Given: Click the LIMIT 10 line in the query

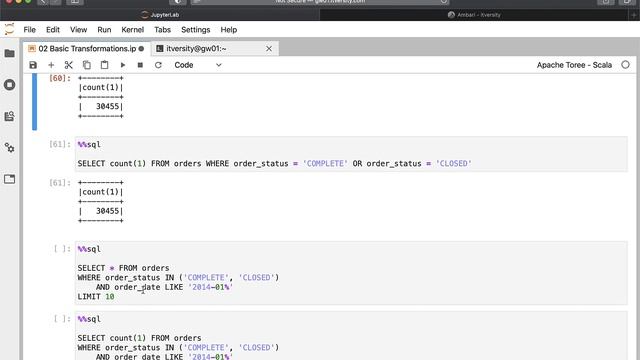Looking at the screenshot, I should [96, 297].
